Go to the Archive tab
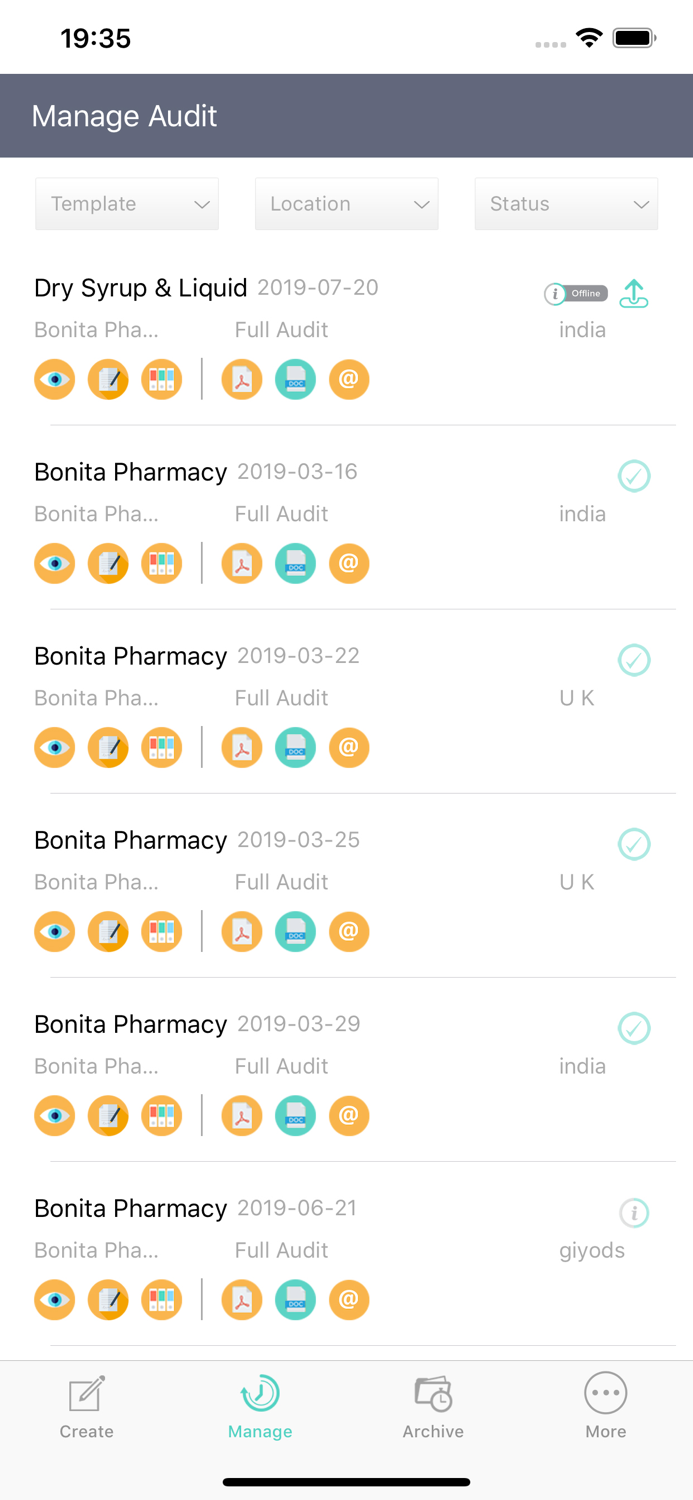The image size is (693, 1500). click(433, 1406)
